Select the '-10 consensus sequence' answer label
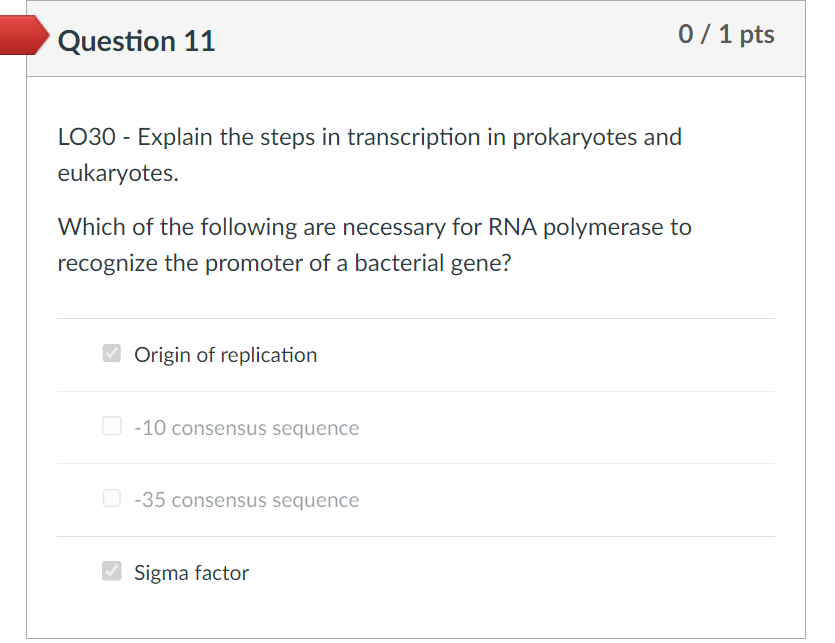 [x=245, y=427]
